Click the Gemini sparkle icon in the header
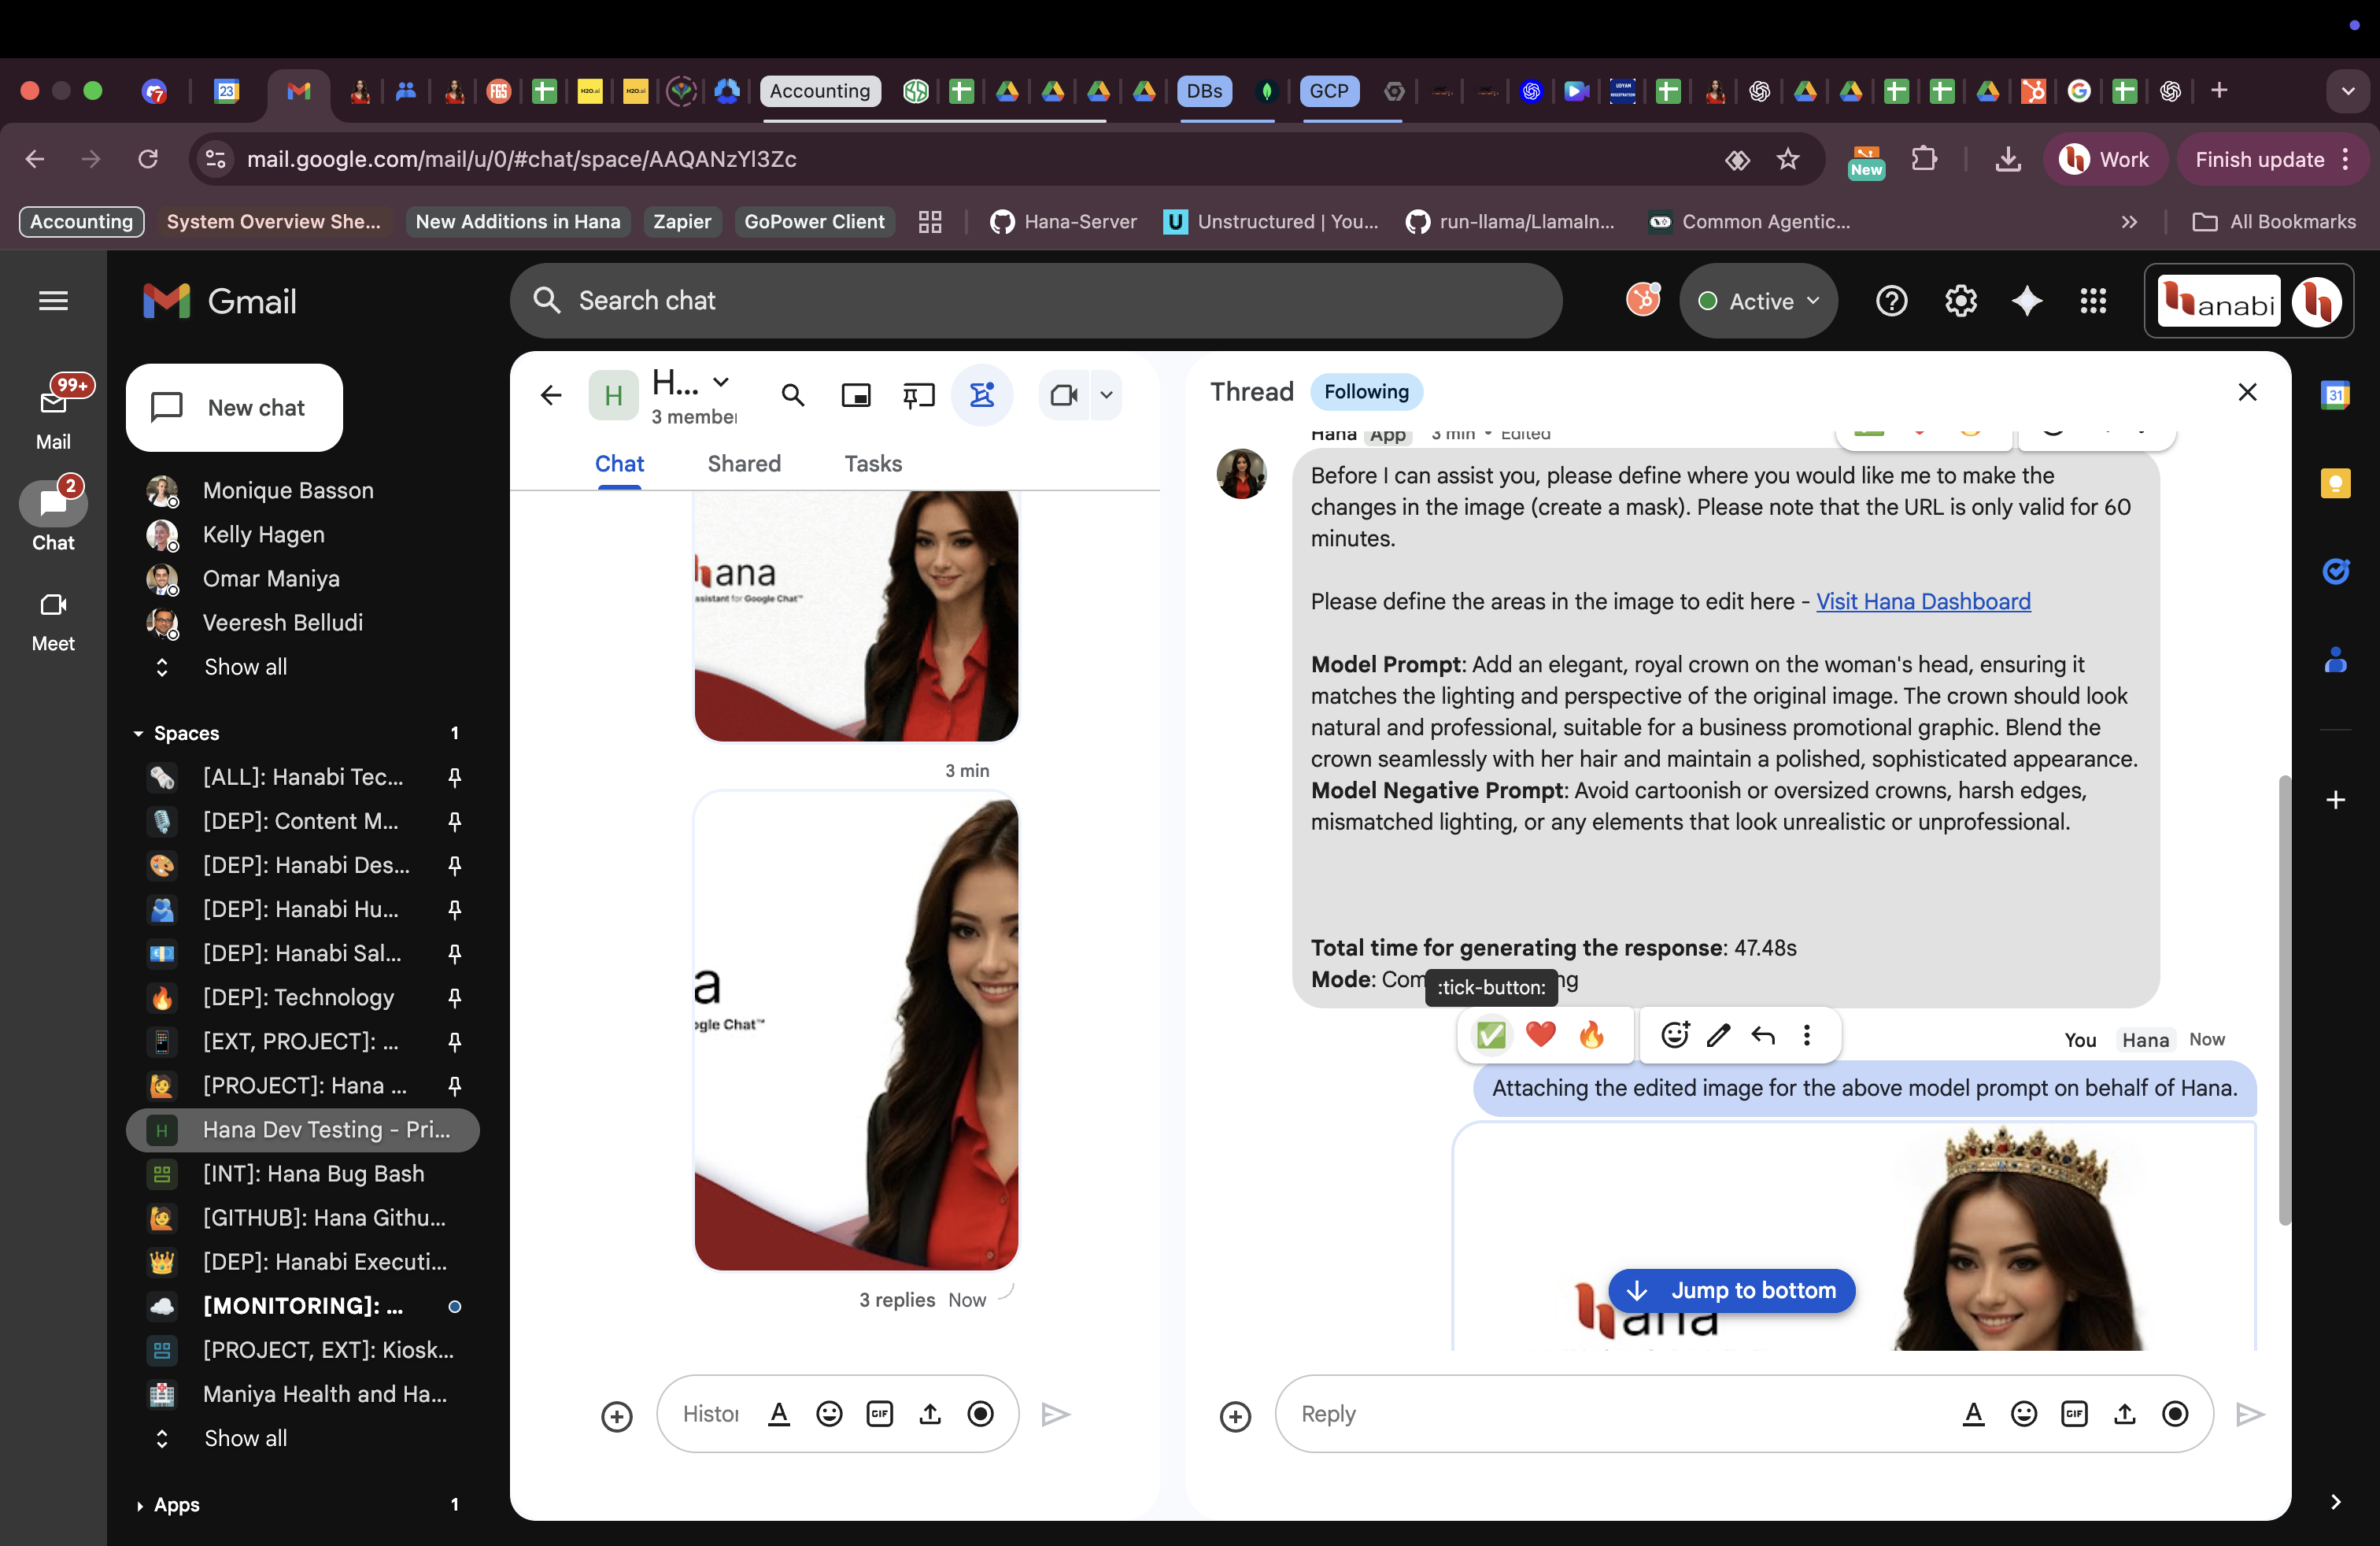This screenshot has height=1546, width=2380. click(2027, 301)
